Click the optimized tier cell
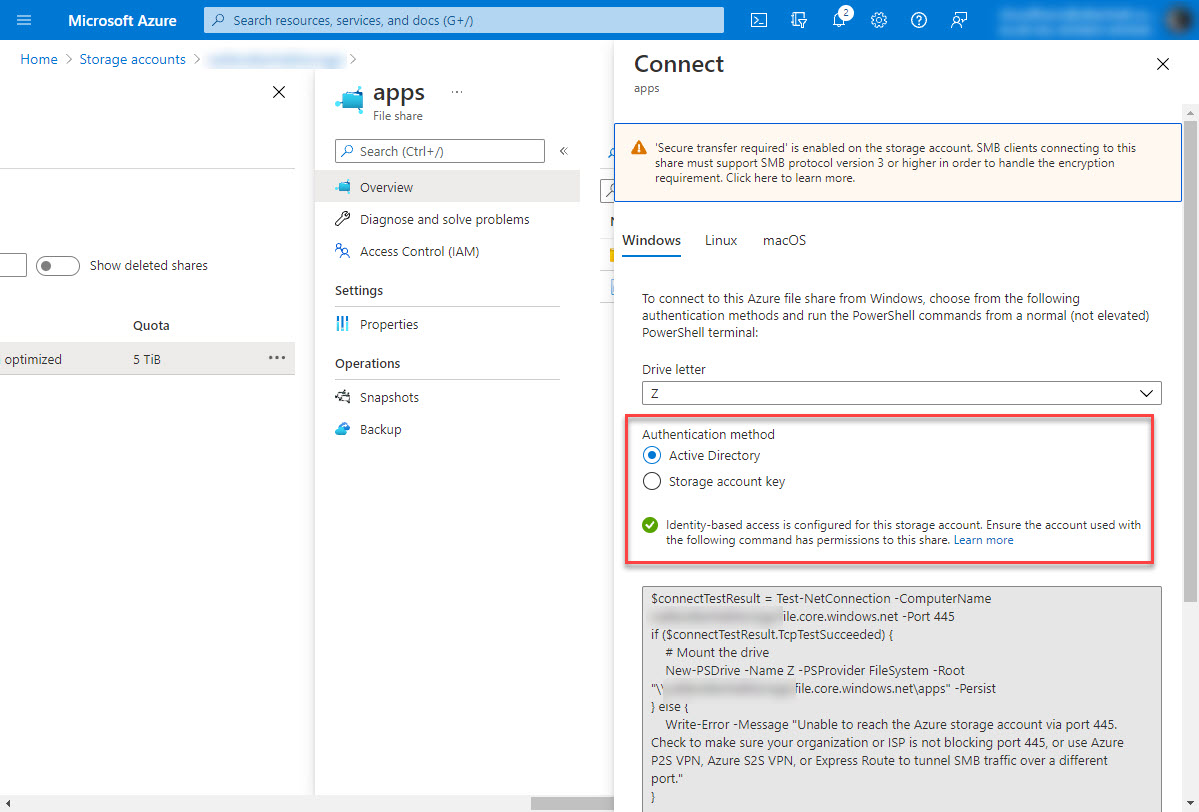The image size is (1199, 812). (x=33, y=359)
